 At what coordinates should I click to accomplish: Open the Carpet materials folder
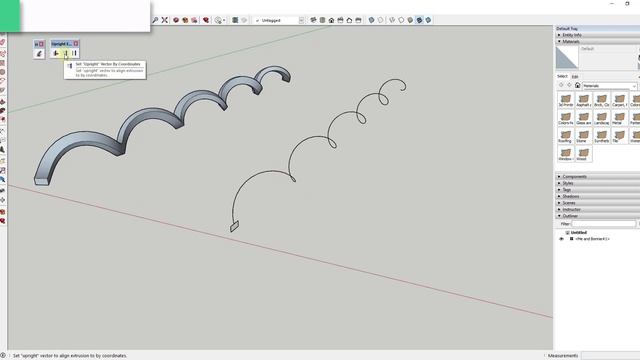click(619, 100)
